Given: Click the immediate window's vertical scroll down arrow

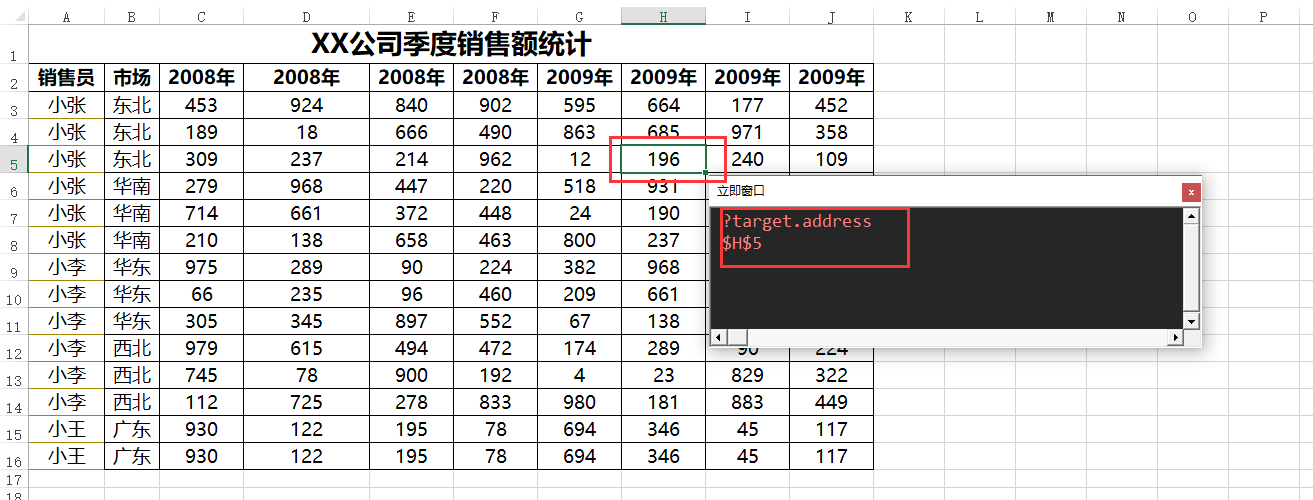Looking at the screenshot, I should (1190, 320).
